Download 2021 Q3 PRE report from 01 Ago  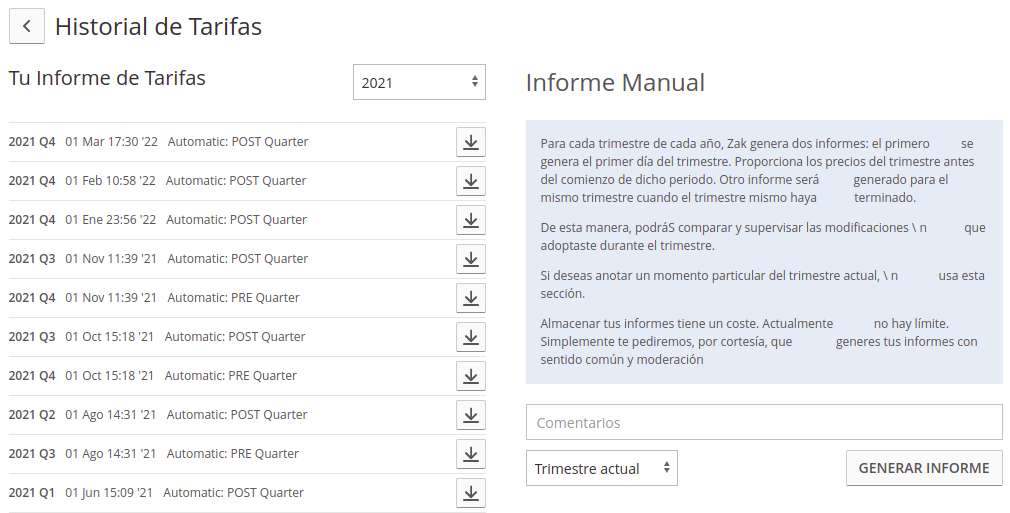coord(471,454)
